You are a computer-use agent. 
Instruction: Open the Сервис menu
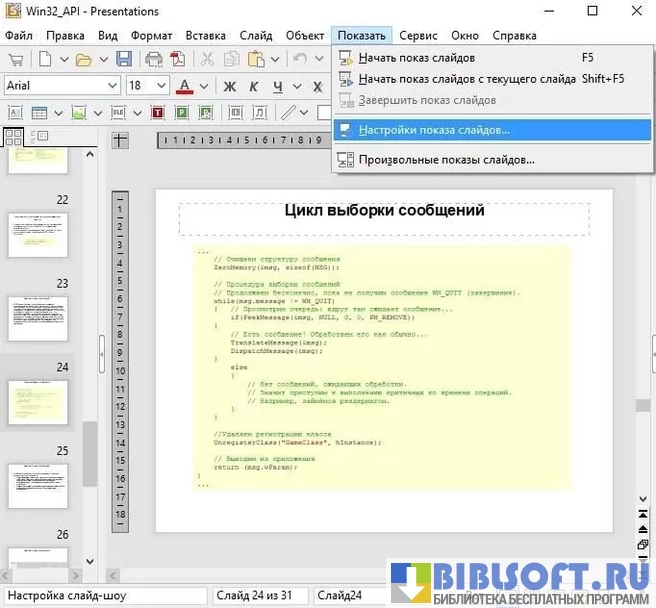(418, 35)
